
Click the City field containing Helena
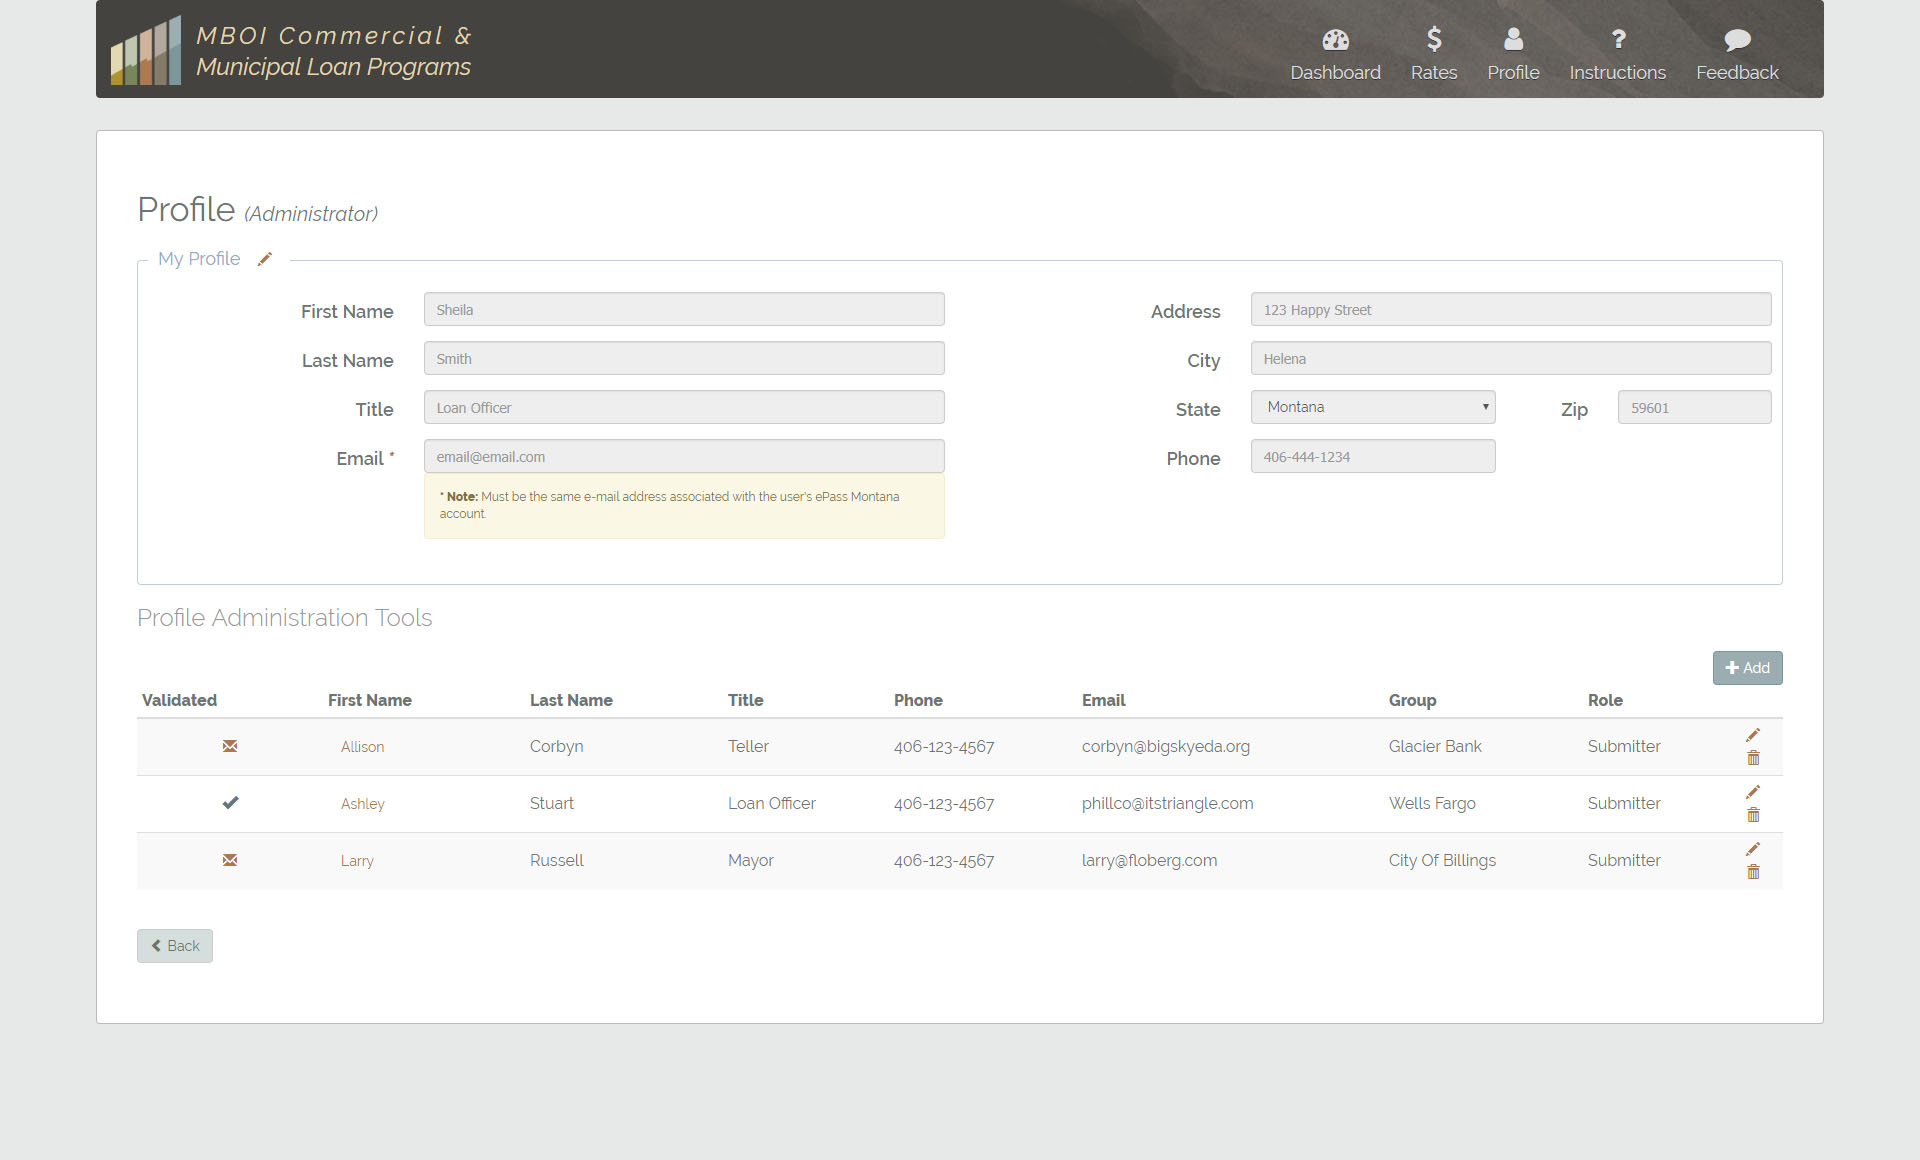click(x=1511, y=358)
